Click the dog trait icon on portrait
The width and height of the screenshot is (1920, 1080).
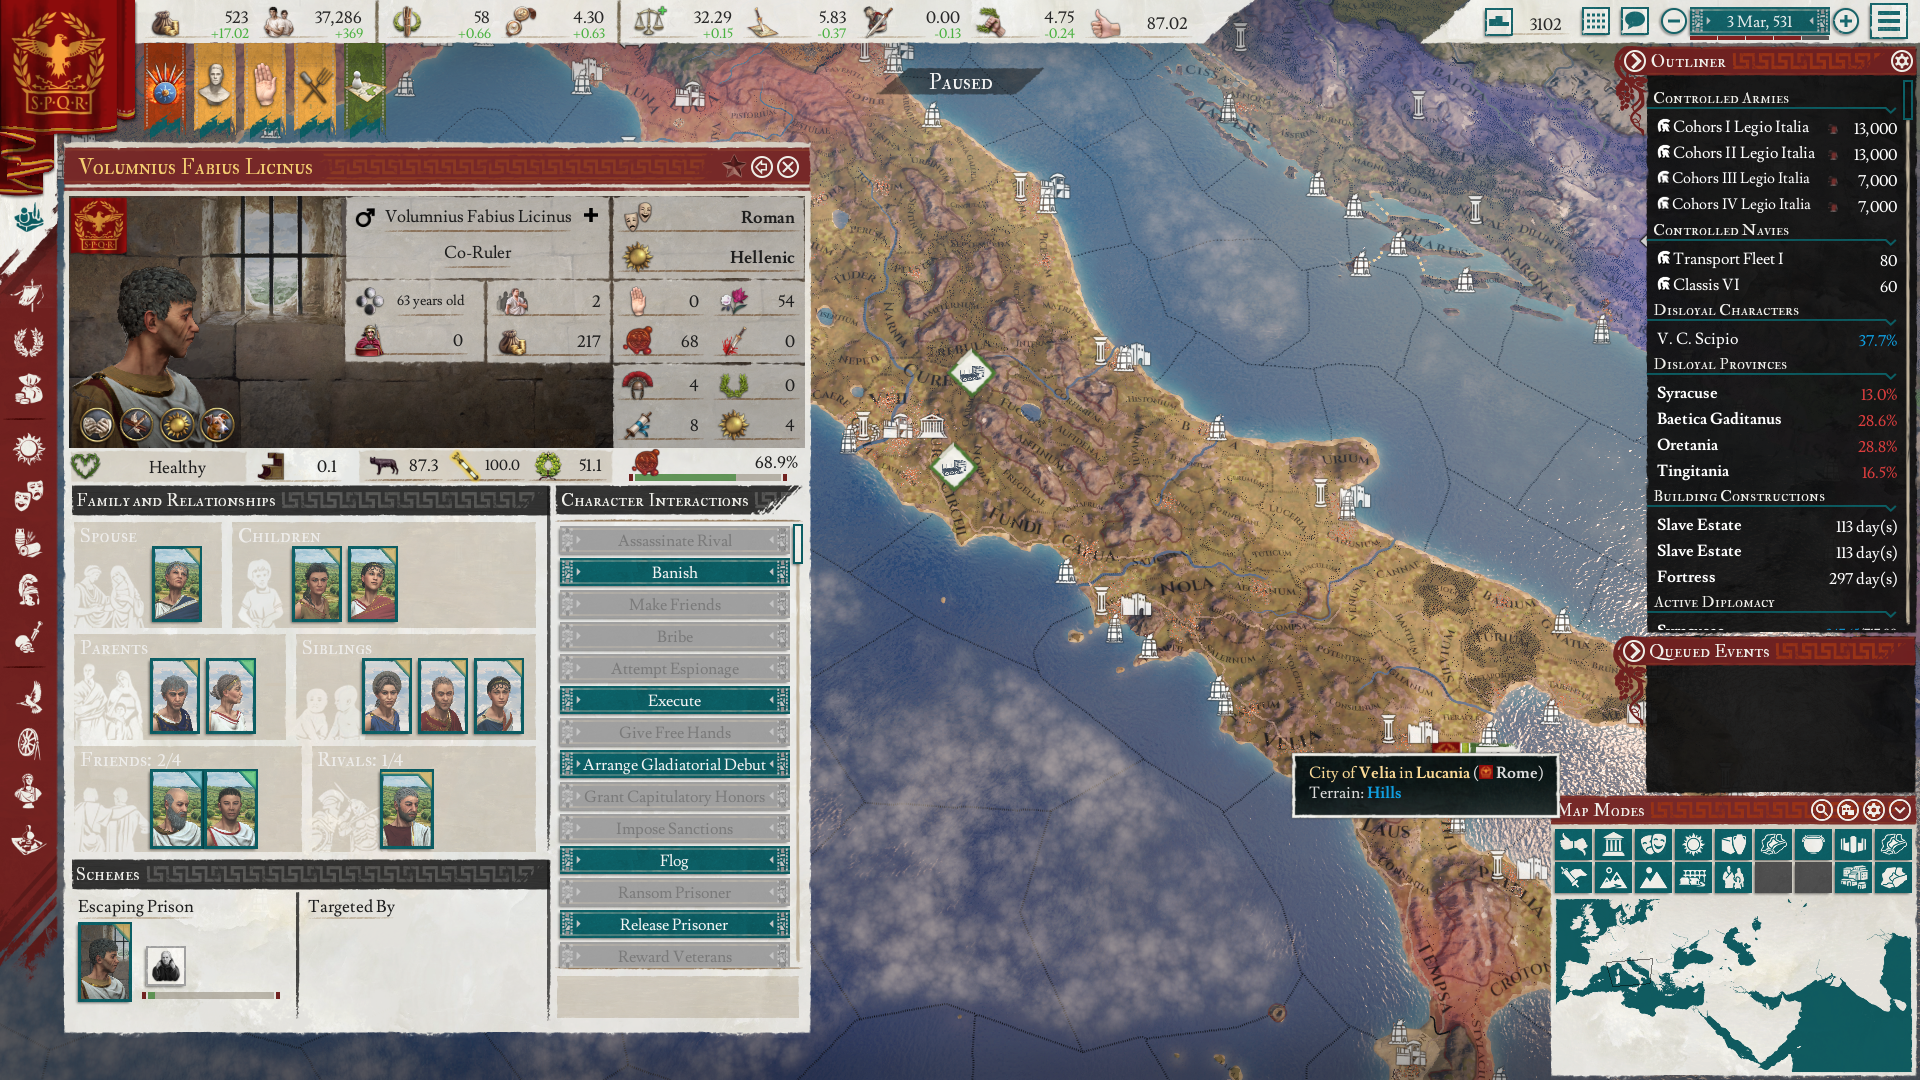217,425
